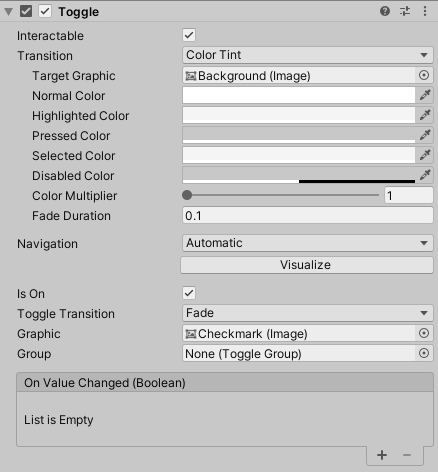The height and width of the screenshot is (472, 438).
Task: Open Toggle component three-dot menu
Action: (x=425, y=11)
